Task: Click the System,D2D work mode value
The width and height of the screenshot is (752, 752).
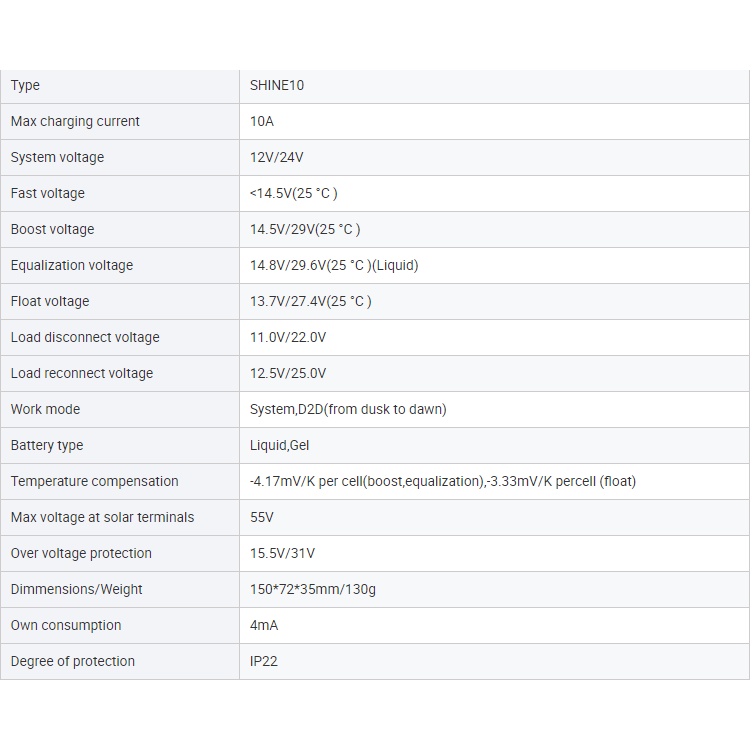Action: [x=348, y=409]
